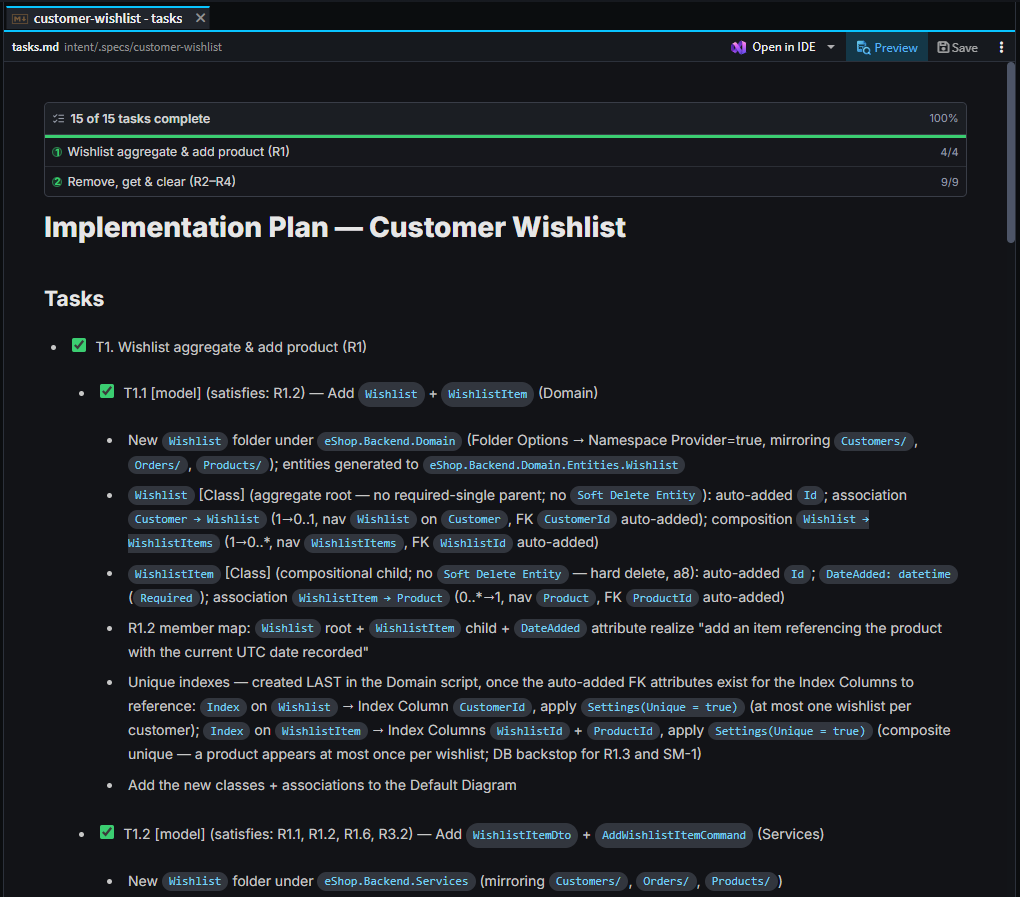This screenshot has height=897, width=1020.
Task: Close the customer-wishlist tasks tab
Action: (200, 18)
